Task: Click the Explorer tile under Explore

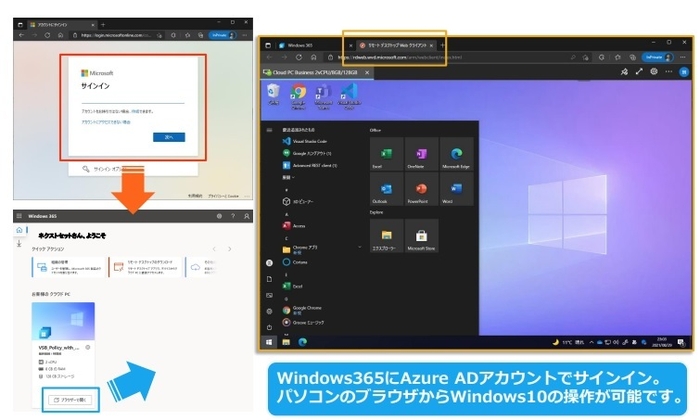Action: point(386,236)
